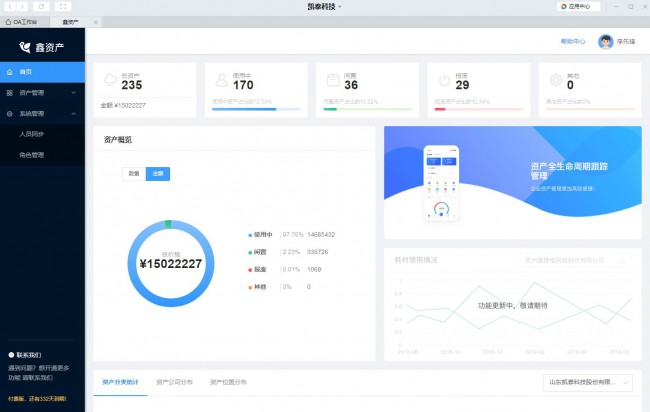Click the 首页 home icon in sidebar

[9, 72]
